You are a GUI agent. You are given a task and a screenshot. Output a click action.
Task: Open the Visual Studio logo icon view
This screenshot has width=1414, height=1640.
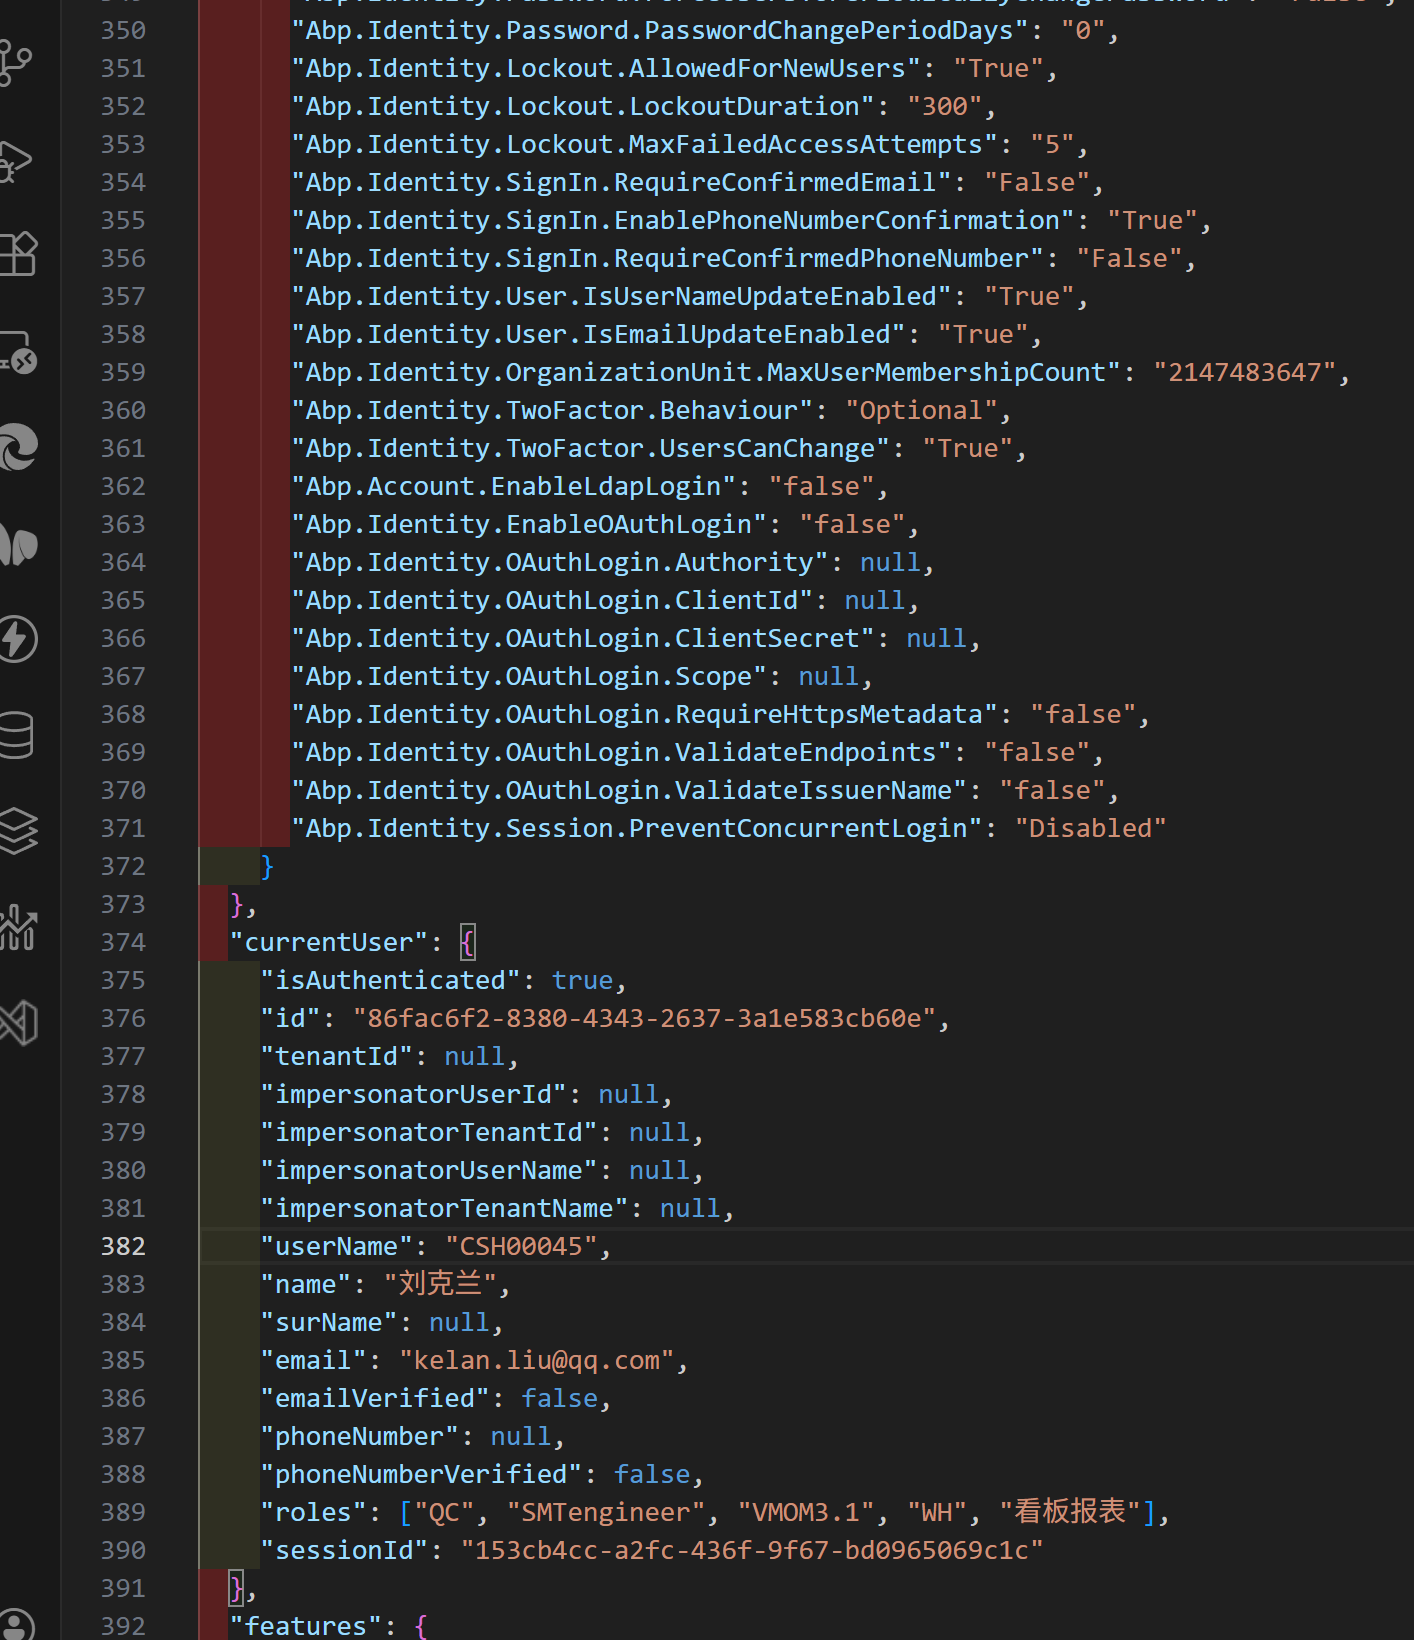pyautogui.click(x=16, y=1023)
